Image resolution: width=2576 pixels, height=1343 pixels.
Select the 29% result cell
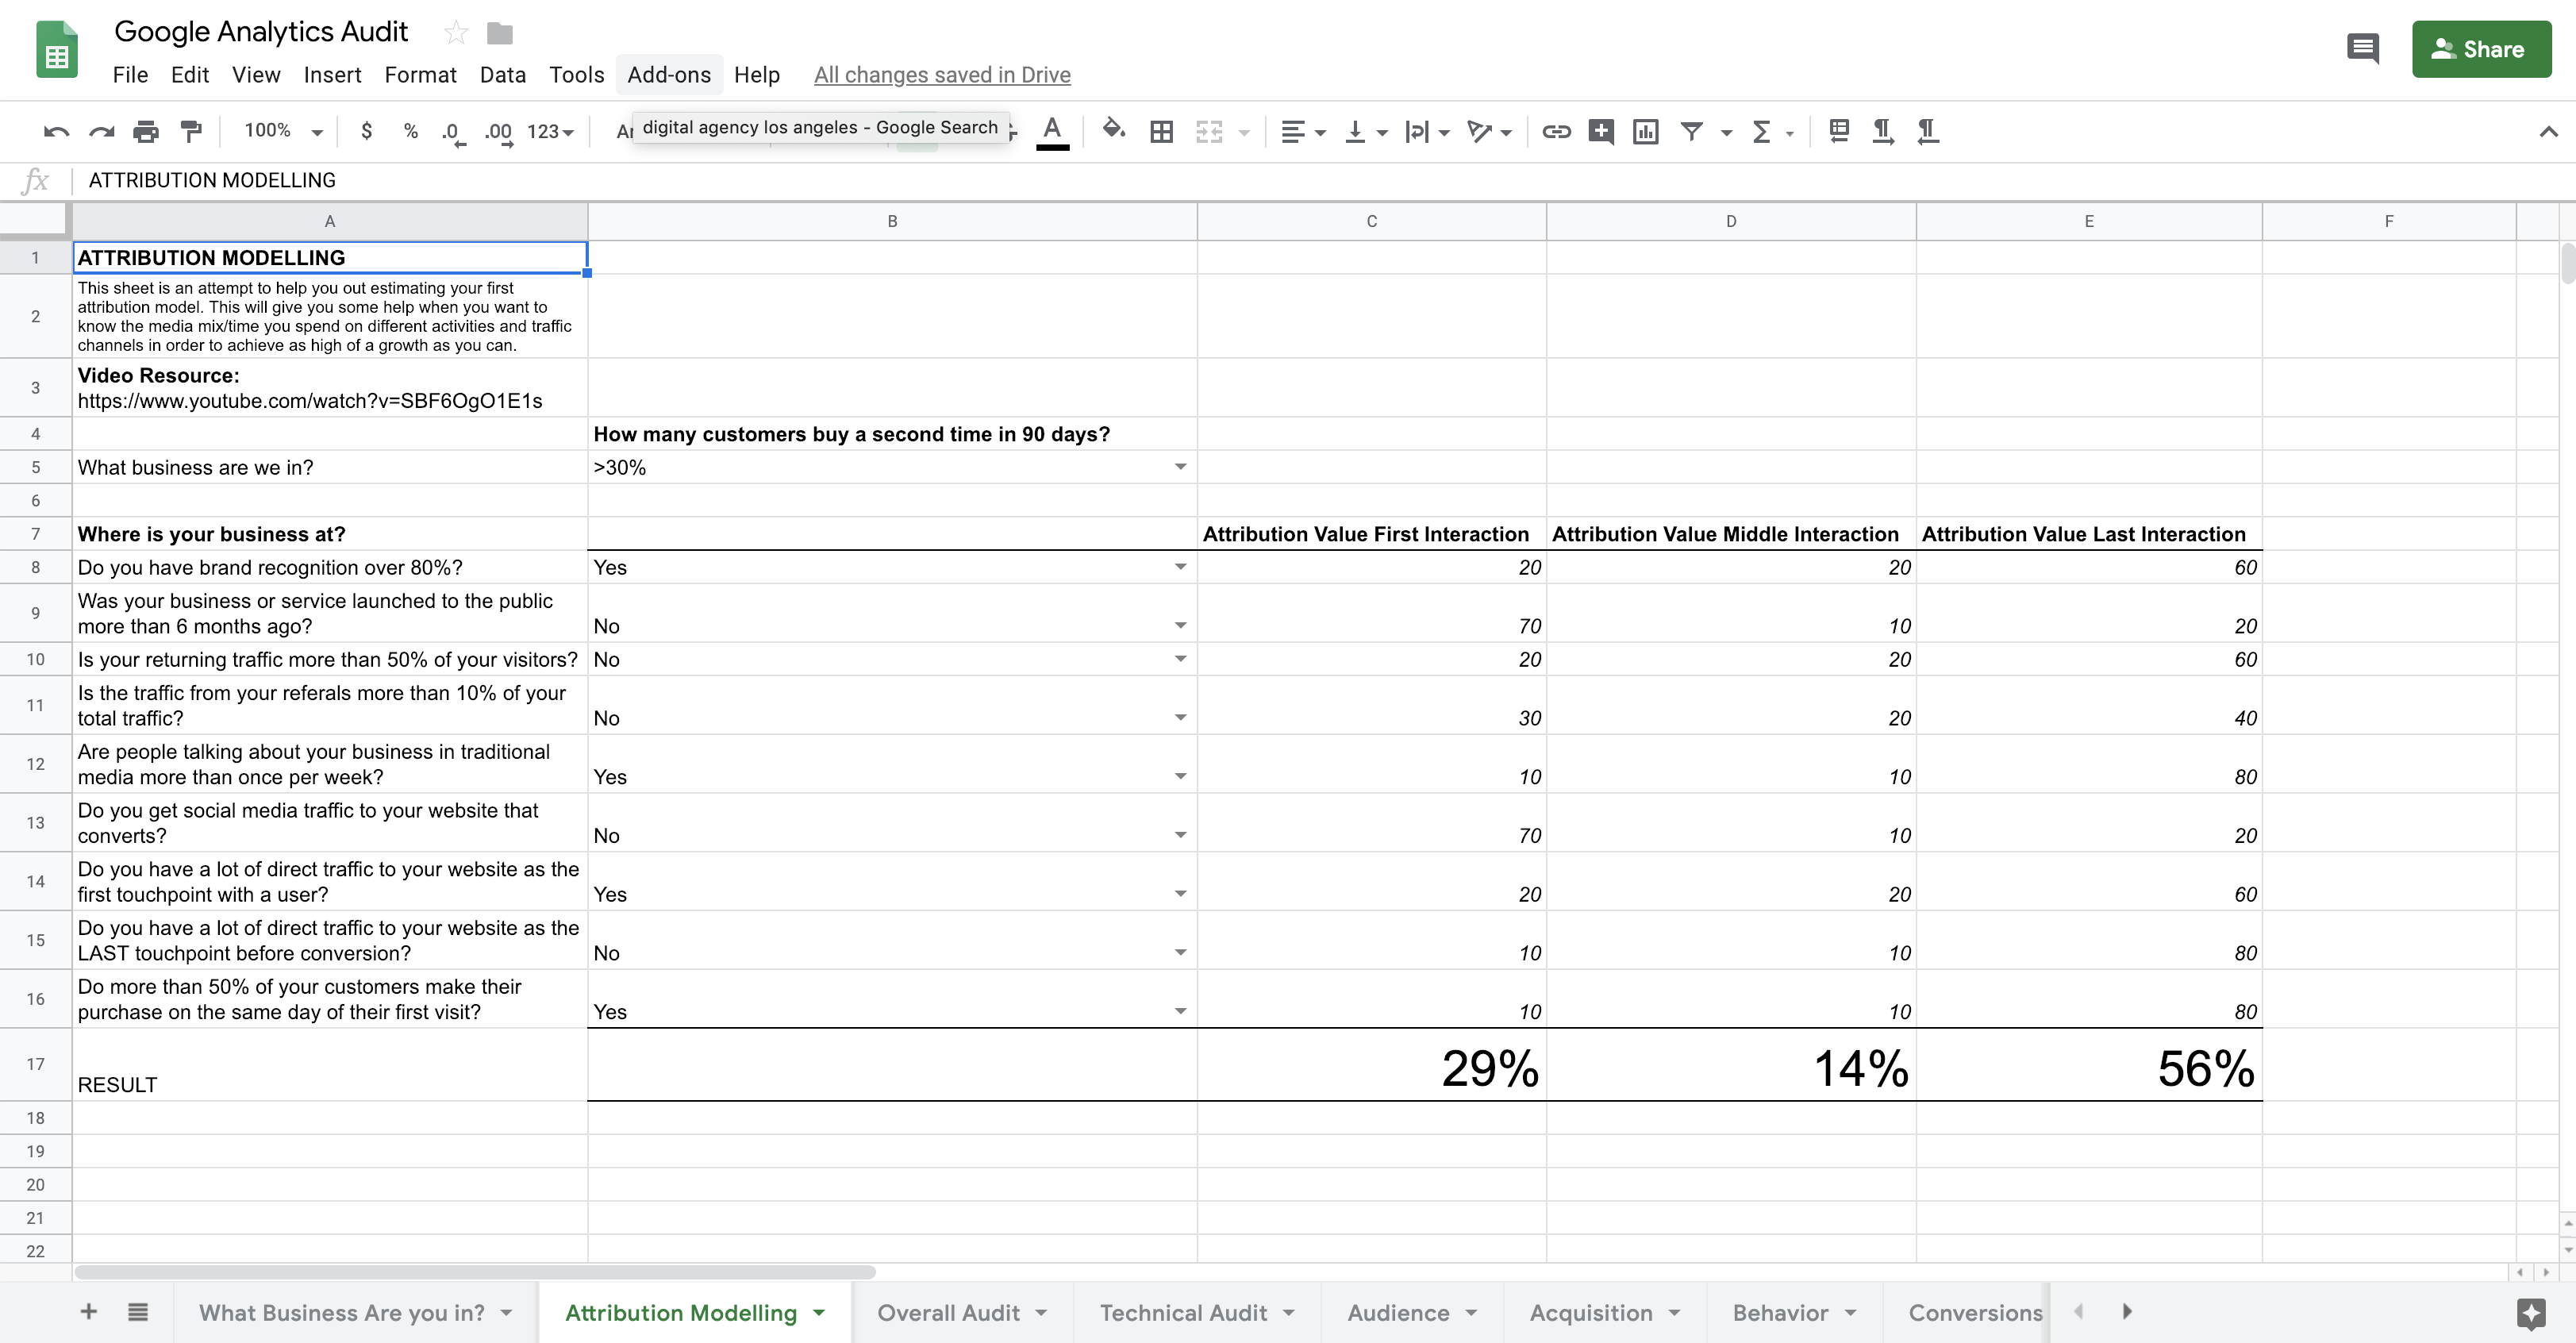(x=1371, y=1065)
